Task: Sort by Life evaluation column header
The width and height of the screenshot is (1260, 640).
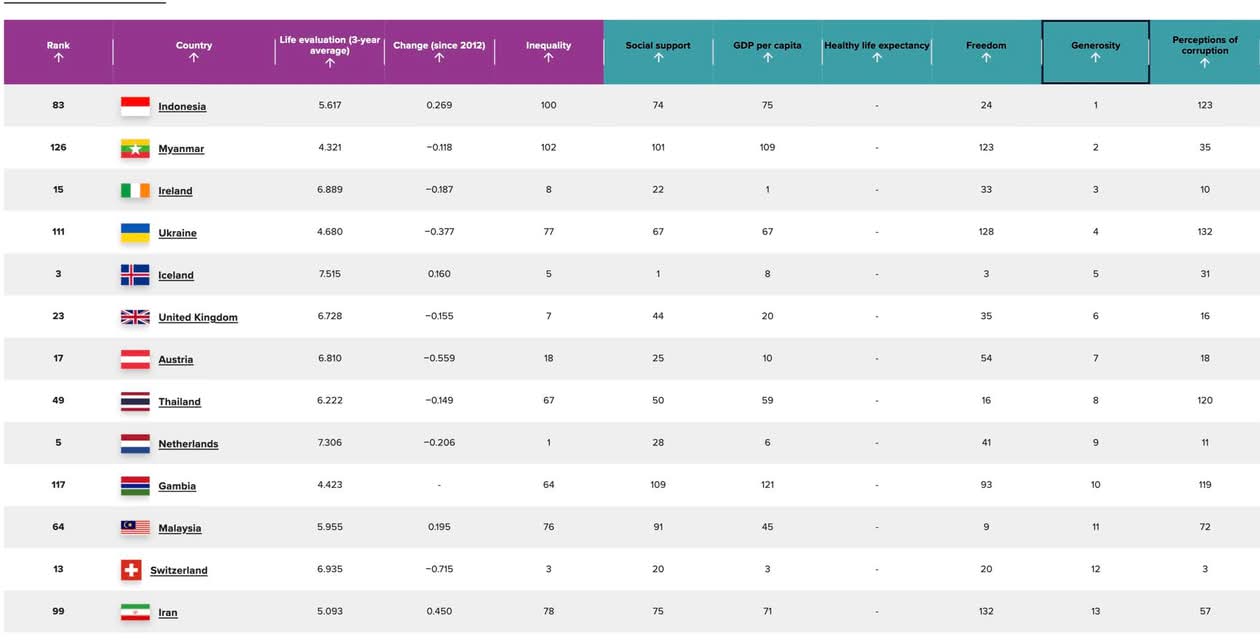Action: [329, 51]
